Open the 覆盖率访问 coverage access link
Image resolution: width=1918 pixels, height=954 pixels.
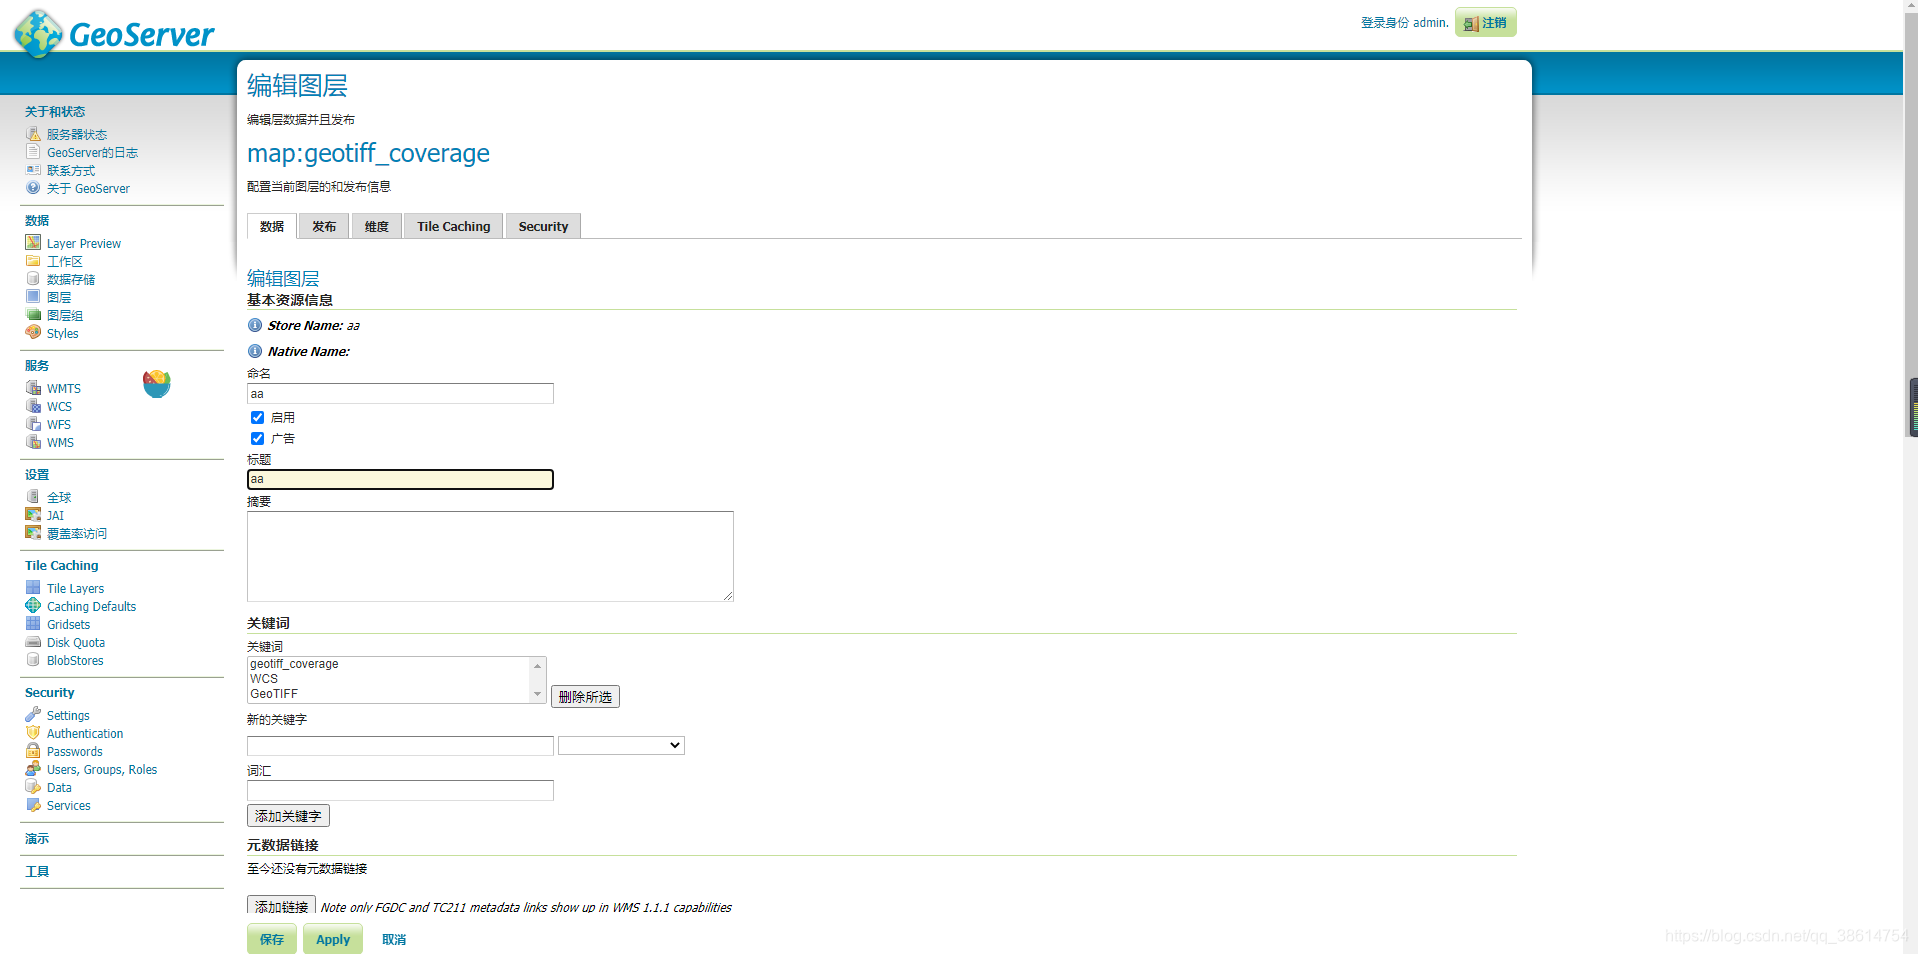coord(77,533)
